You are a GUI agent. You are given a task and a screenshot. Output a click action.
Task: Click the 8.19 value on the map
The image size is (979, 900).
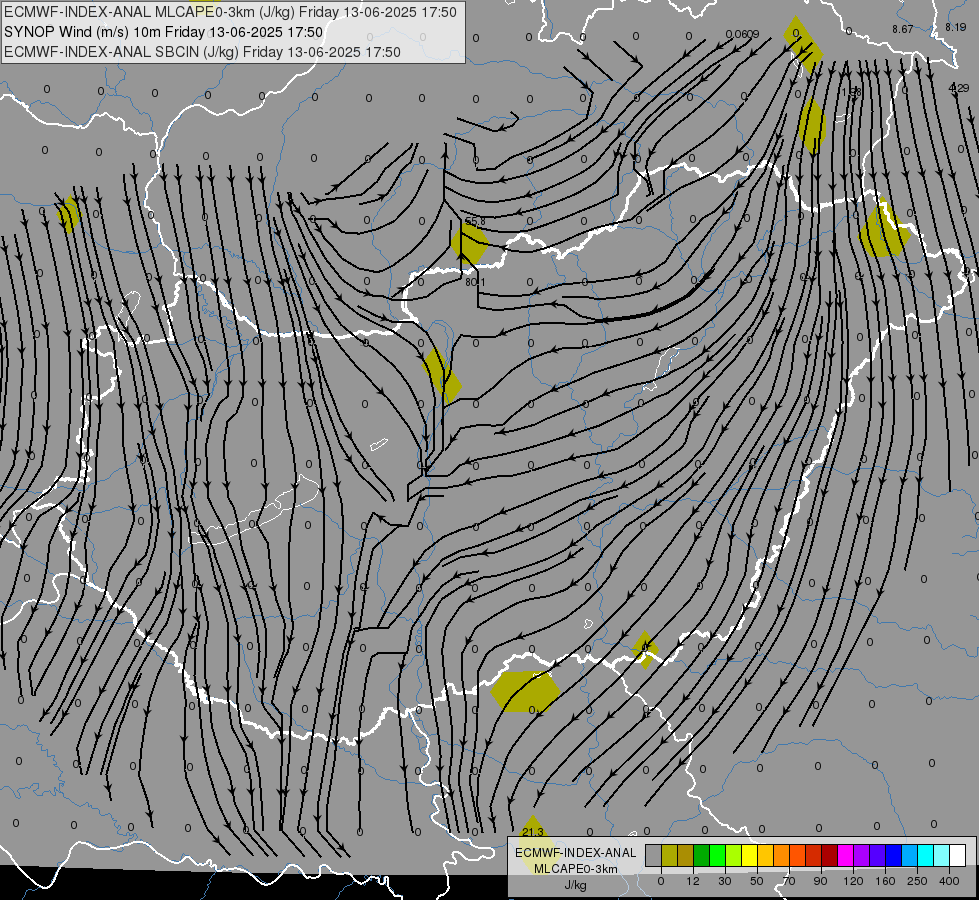(955, 27)
